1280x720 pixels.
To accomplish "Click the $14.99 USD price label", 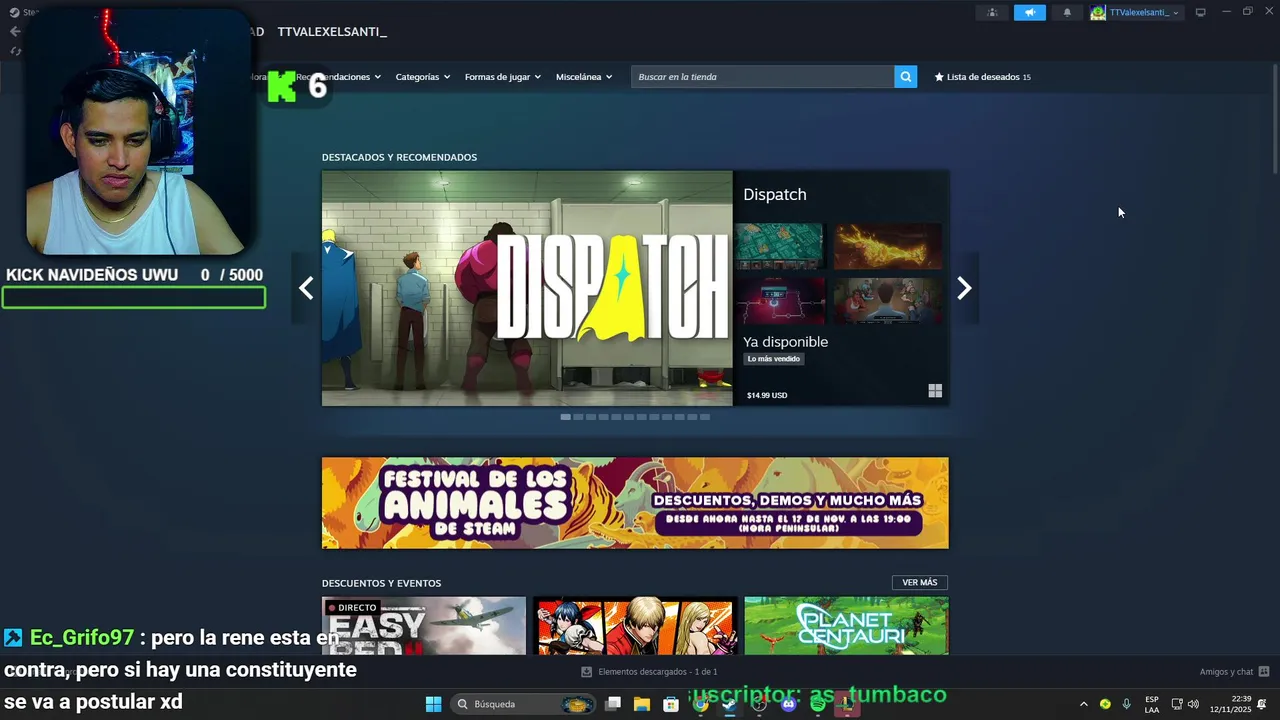I will pyautogui.click(x=767, y=395).
